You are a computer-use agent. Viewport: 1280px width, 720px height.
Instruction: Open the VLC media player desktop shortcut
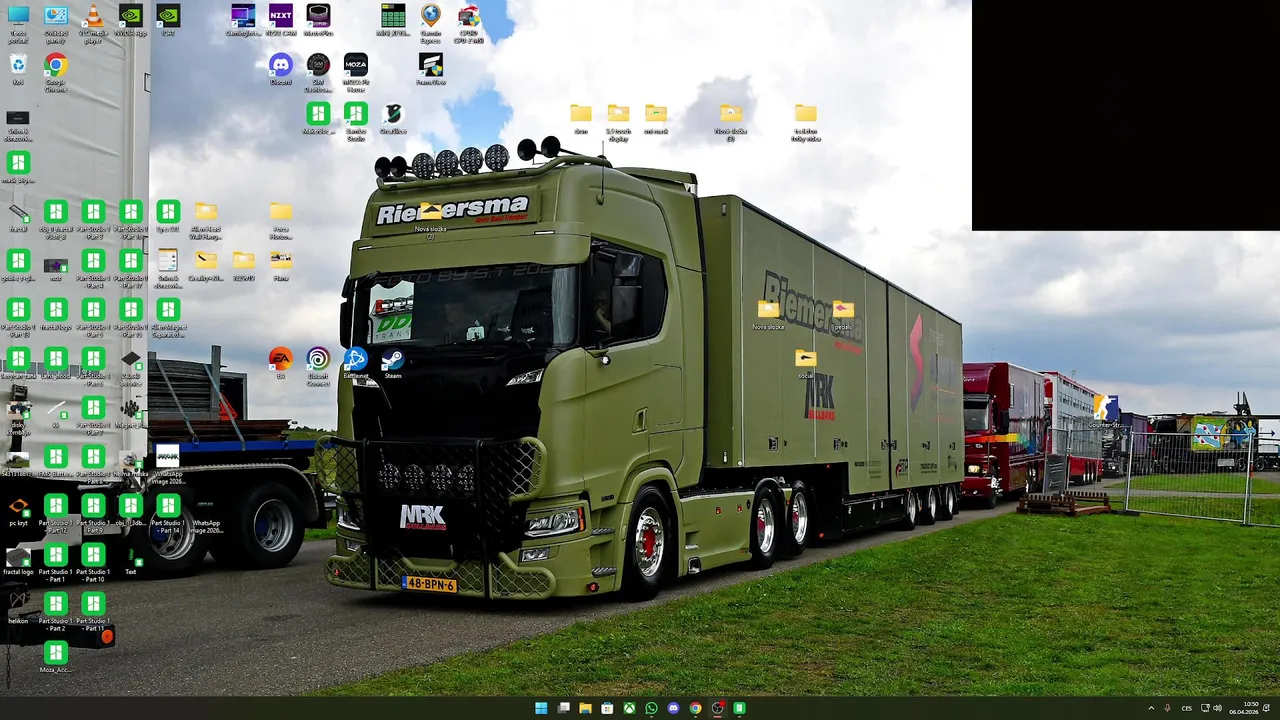(93, 23)
